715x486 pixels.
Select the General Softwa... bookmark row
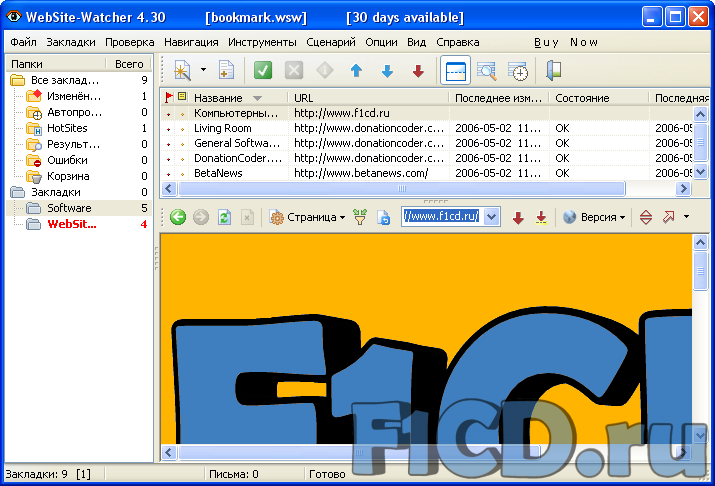pos(426,143)
